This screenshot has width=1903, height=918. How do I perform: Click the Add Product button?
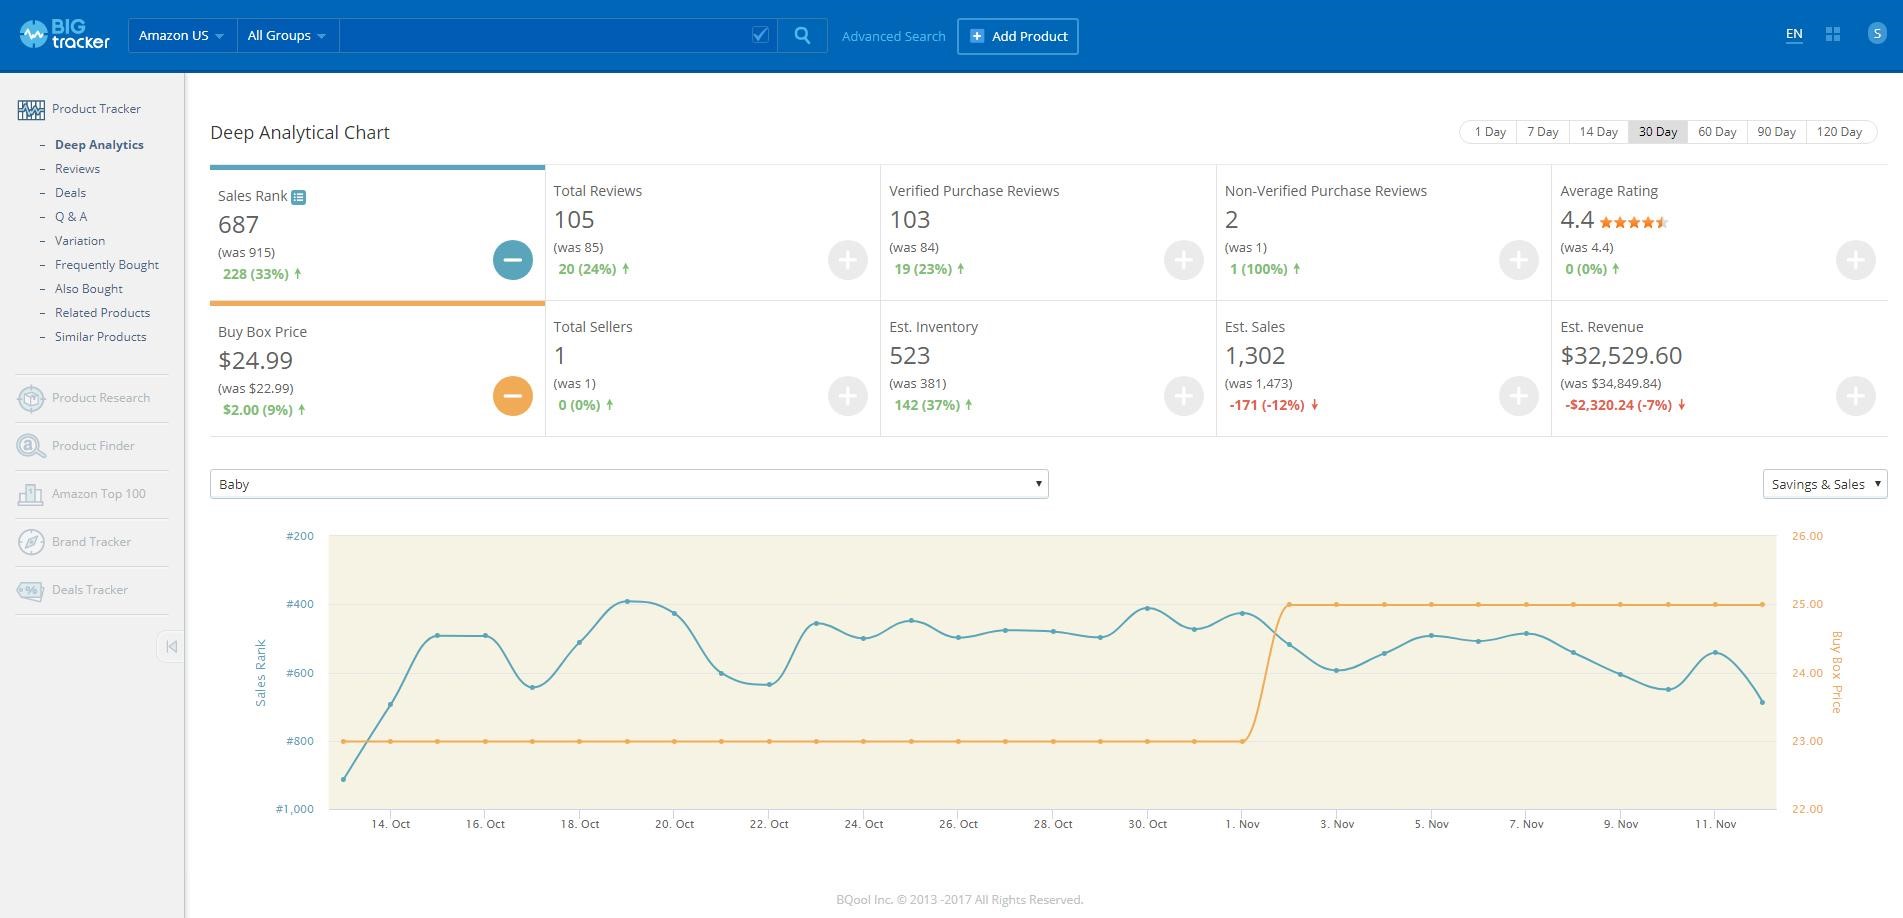click(x=1017, y=36)
